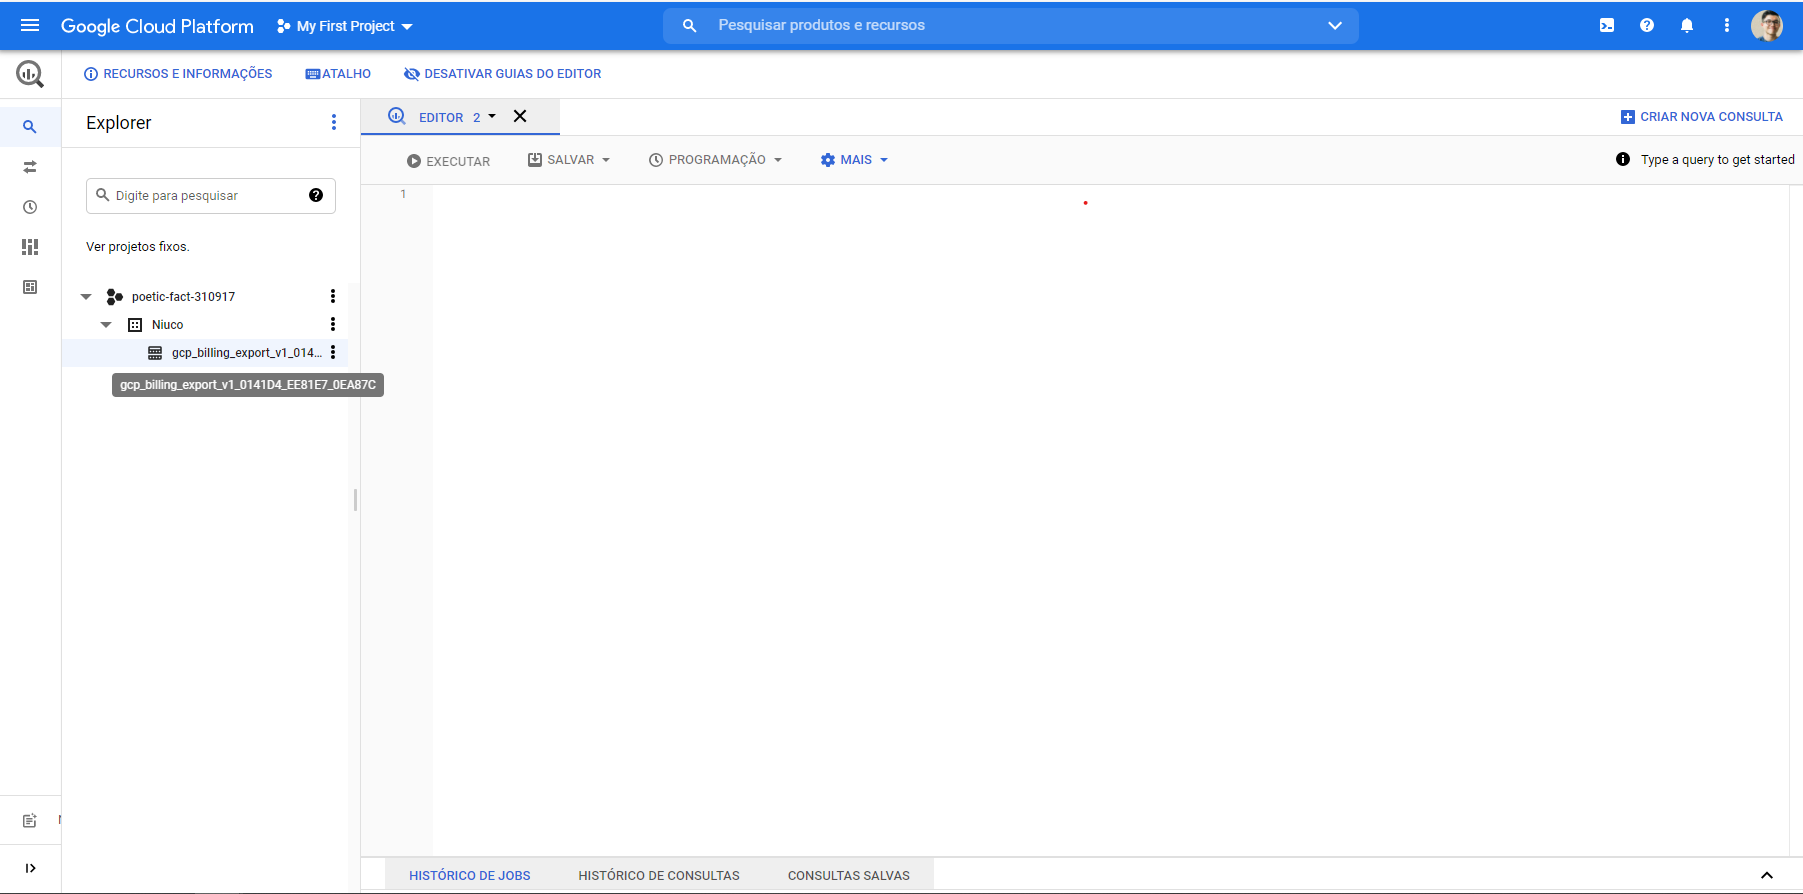Run the query with Executar
Image resolution: width=1803 pixels, height=894 pixels.
[448, 161]
